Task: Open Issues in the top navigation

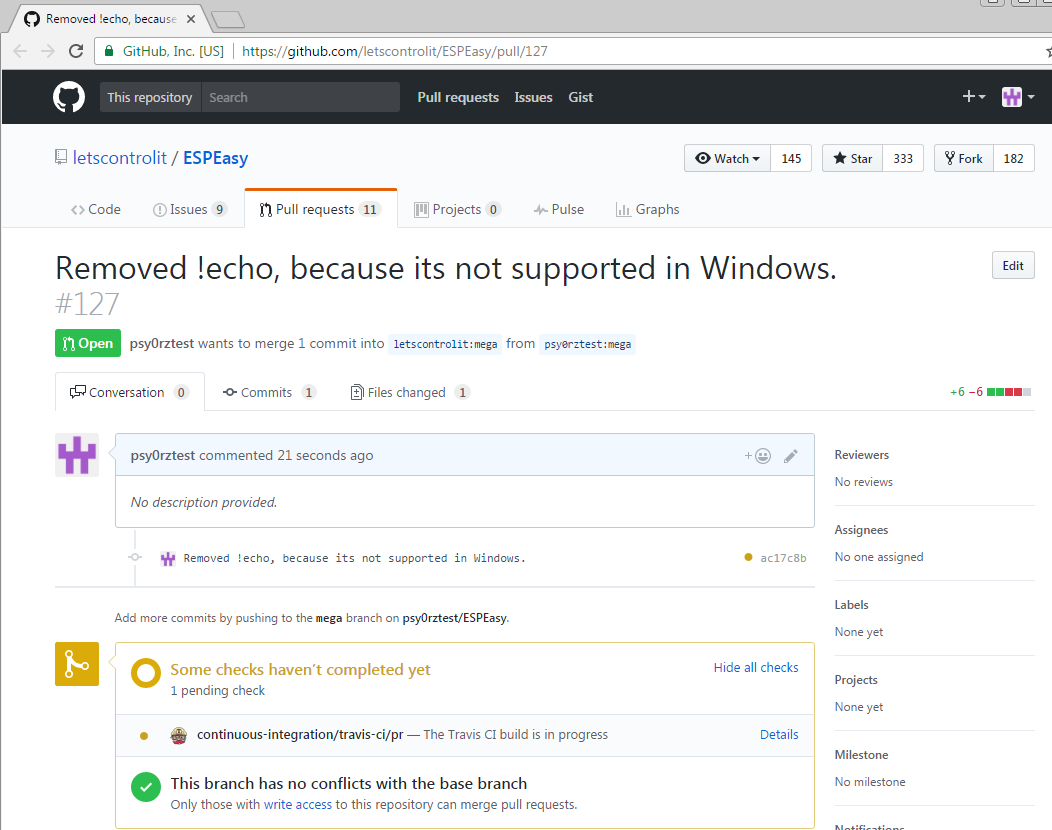Action: tap(533, 97)
